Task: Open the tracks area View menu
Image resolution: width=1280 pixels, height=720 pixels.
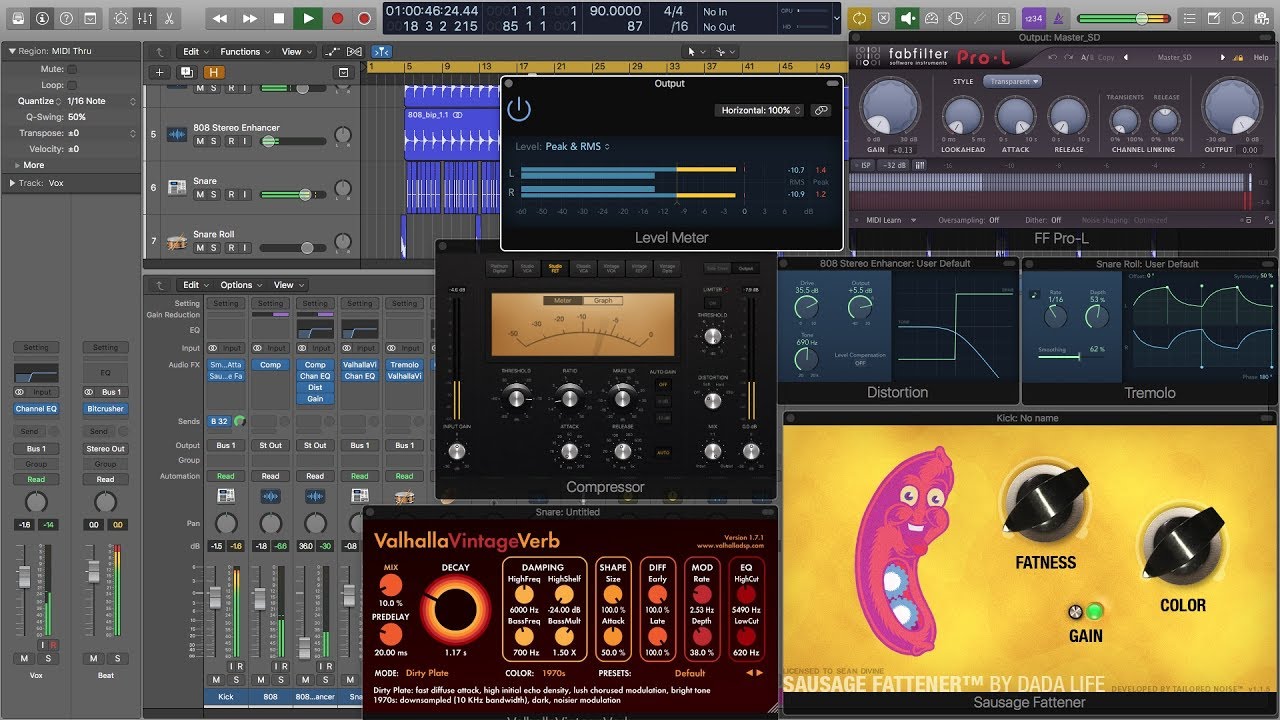Action: (x=296, y=52)
